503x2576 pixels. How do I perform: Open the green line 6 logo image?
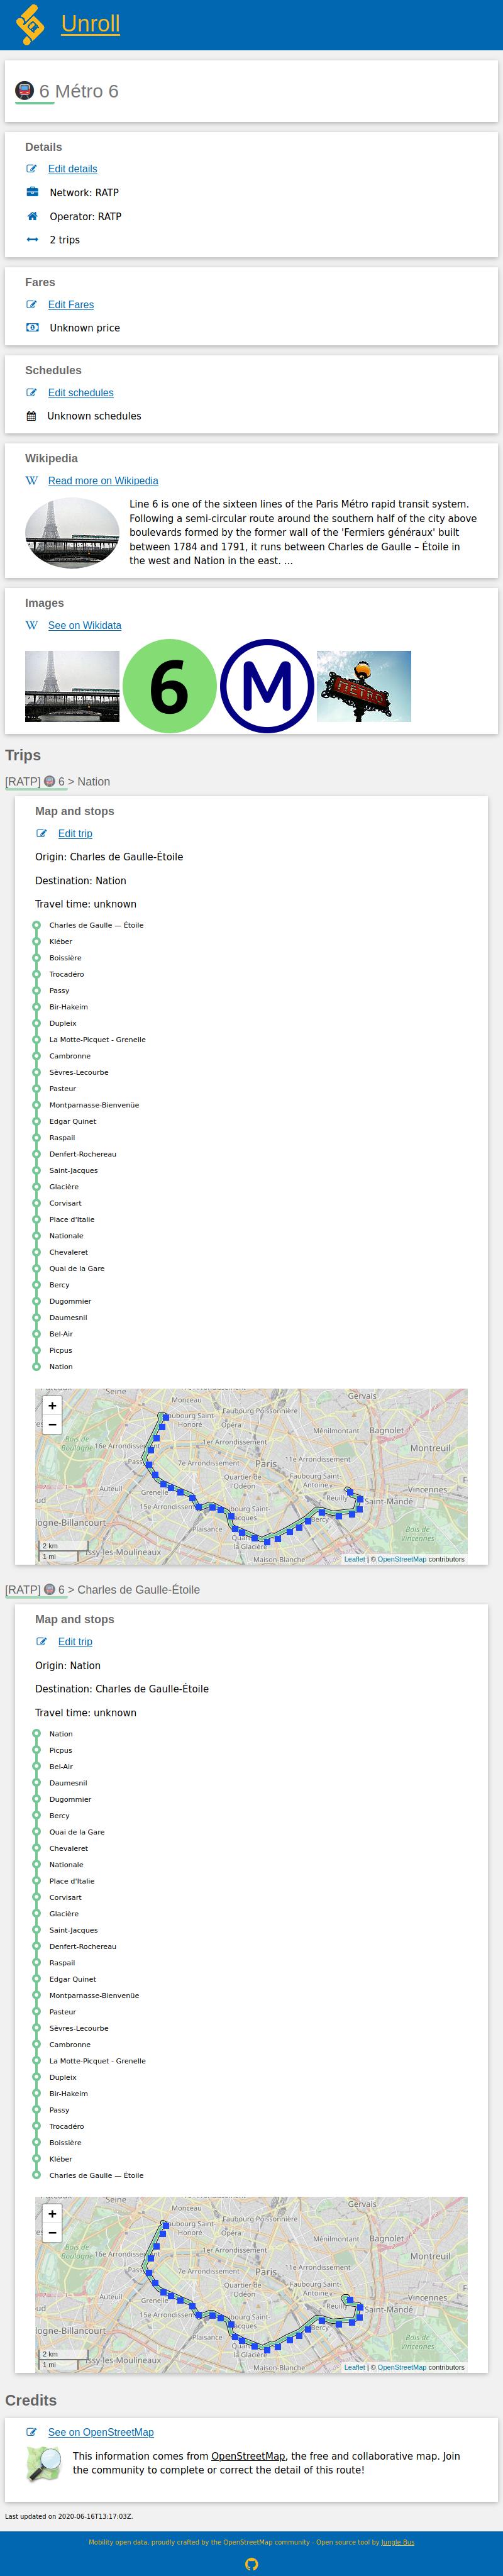[x=170, y=686]
